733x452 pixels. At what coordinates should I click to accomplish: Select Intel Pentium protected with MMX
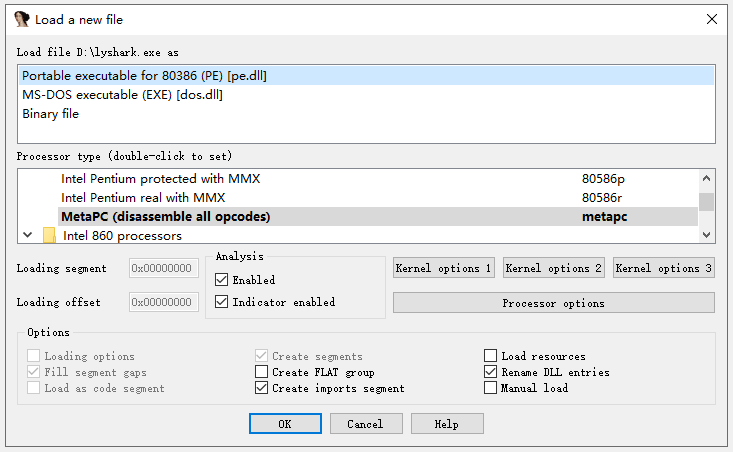pos(160,179)
